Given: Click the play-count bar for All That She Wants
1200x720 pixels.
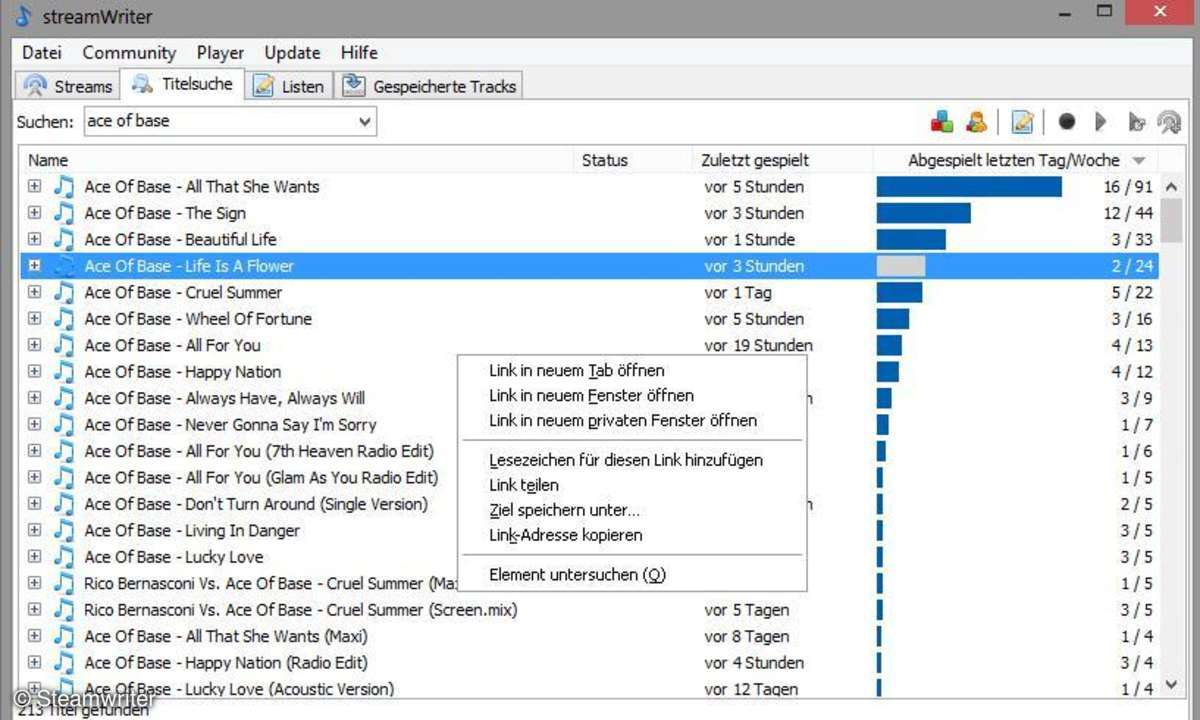Looking at the screenshot, I should pos(969,186).
